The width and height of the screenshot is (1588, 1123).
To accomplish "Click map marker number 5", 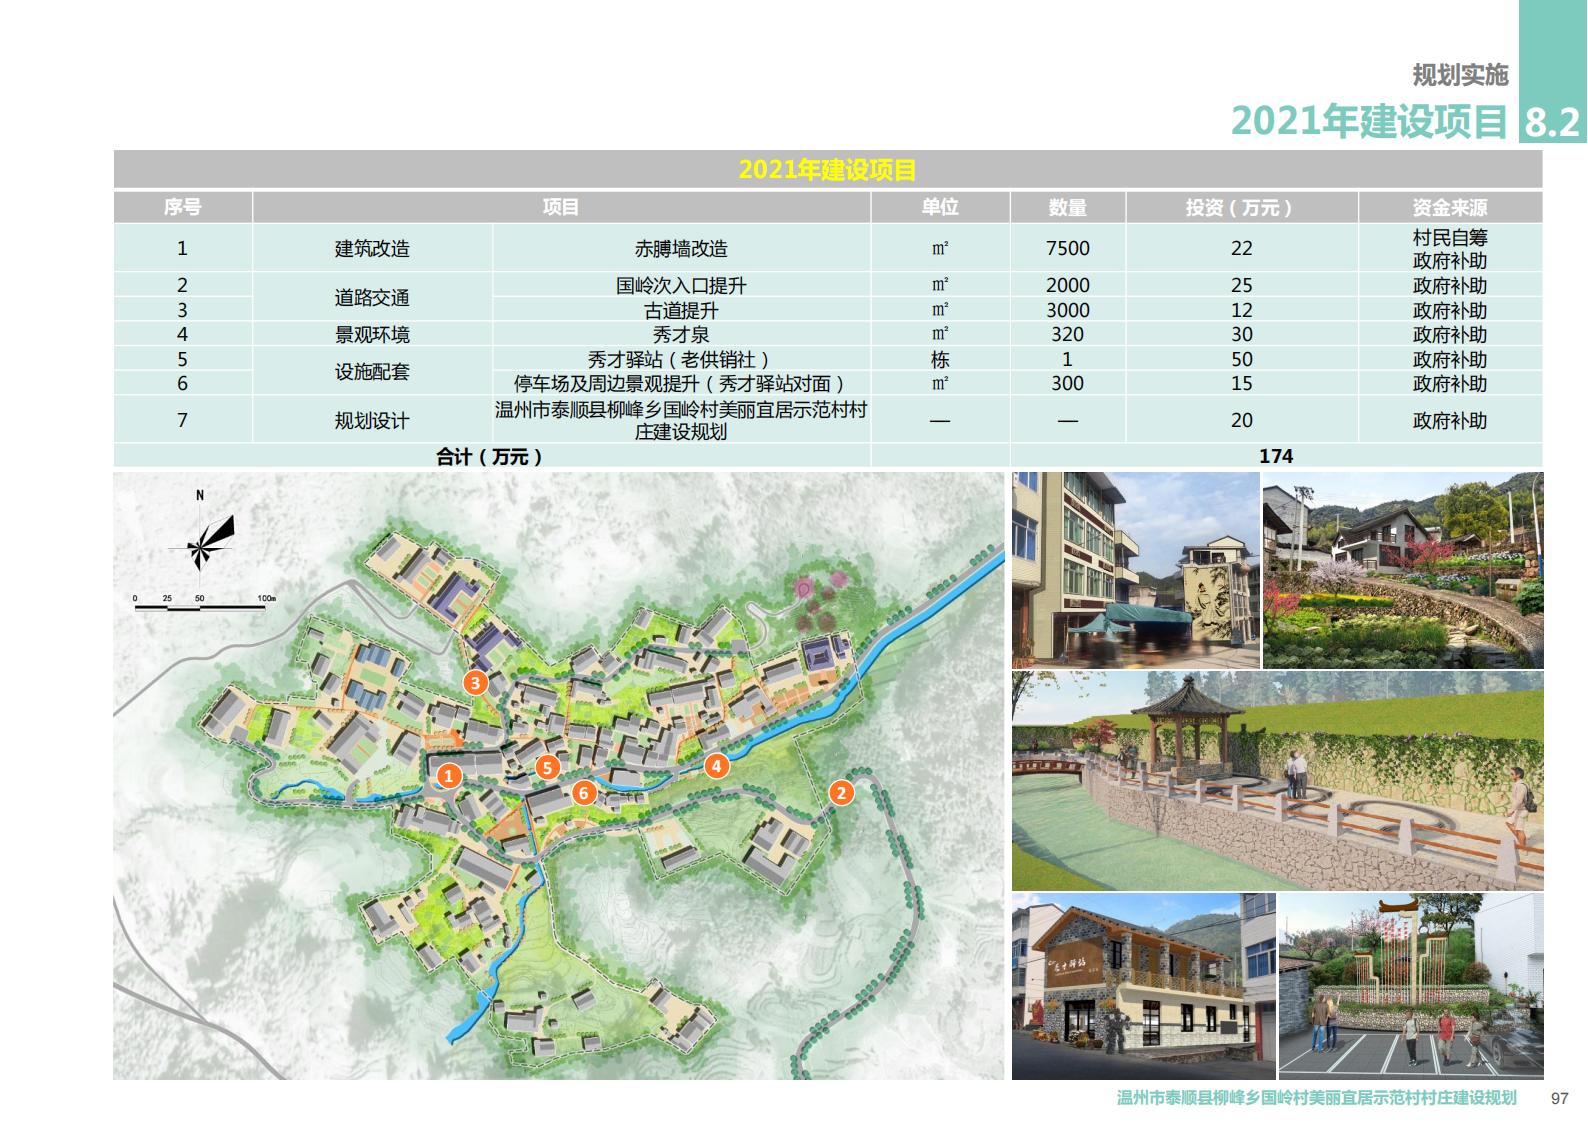I will [x=547, y=768].
